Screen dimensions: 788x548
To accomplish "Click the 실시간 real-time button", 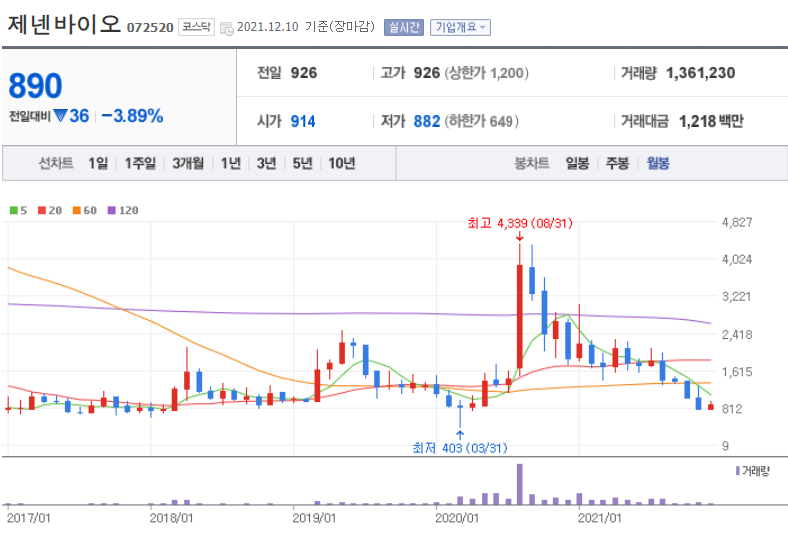I will coord(404,27).
